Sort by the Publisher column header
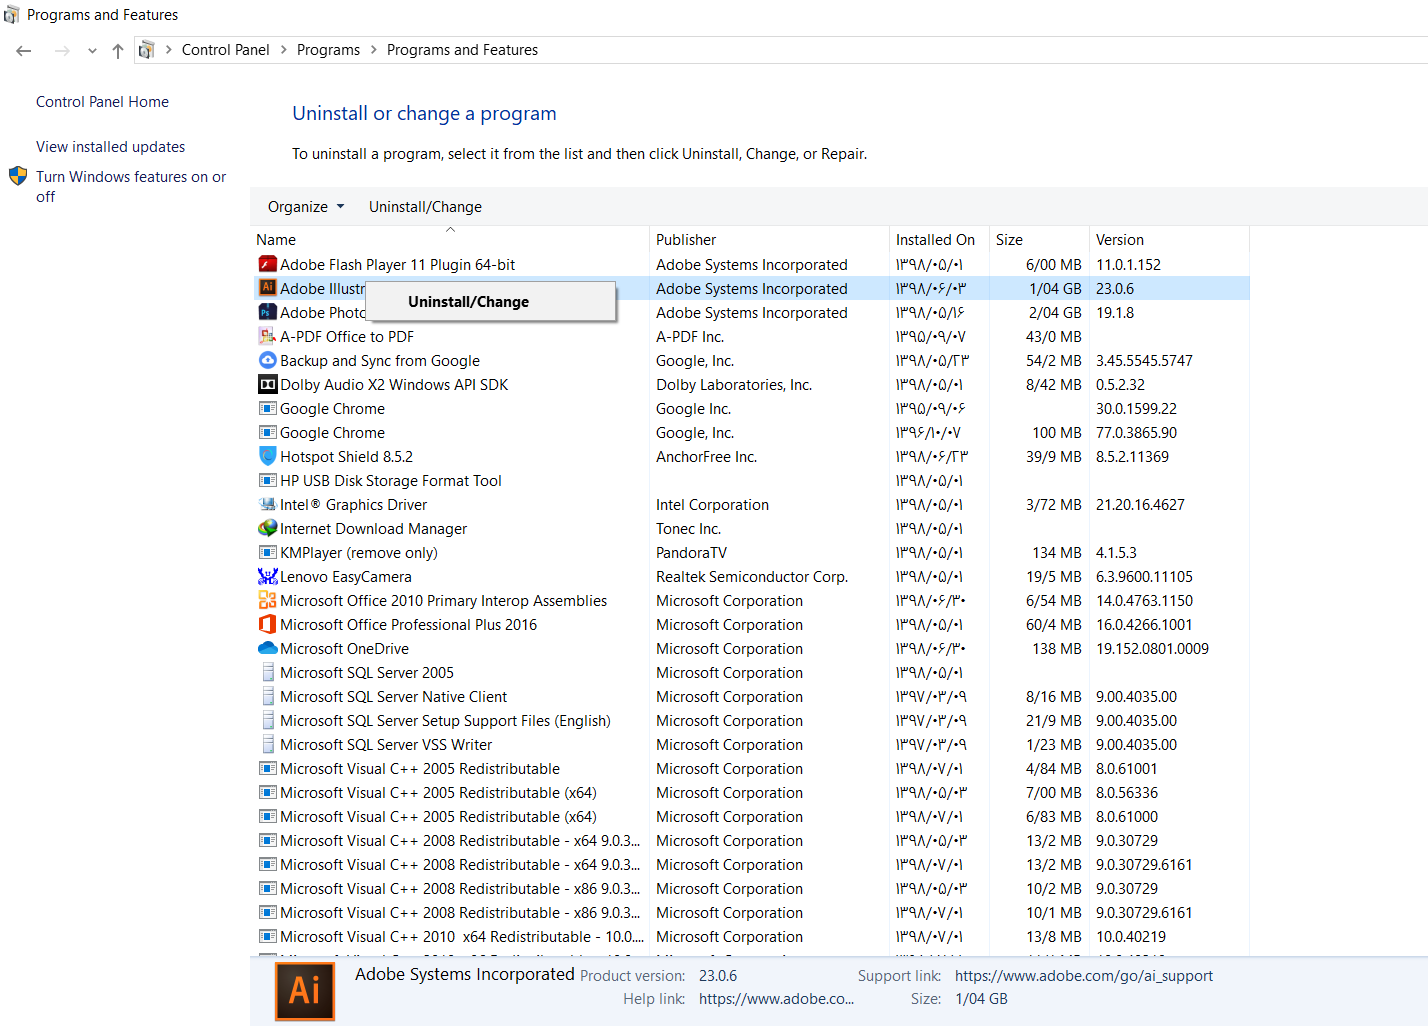The width and height of the screenshot is (1428, 1026). click(769, 240)
